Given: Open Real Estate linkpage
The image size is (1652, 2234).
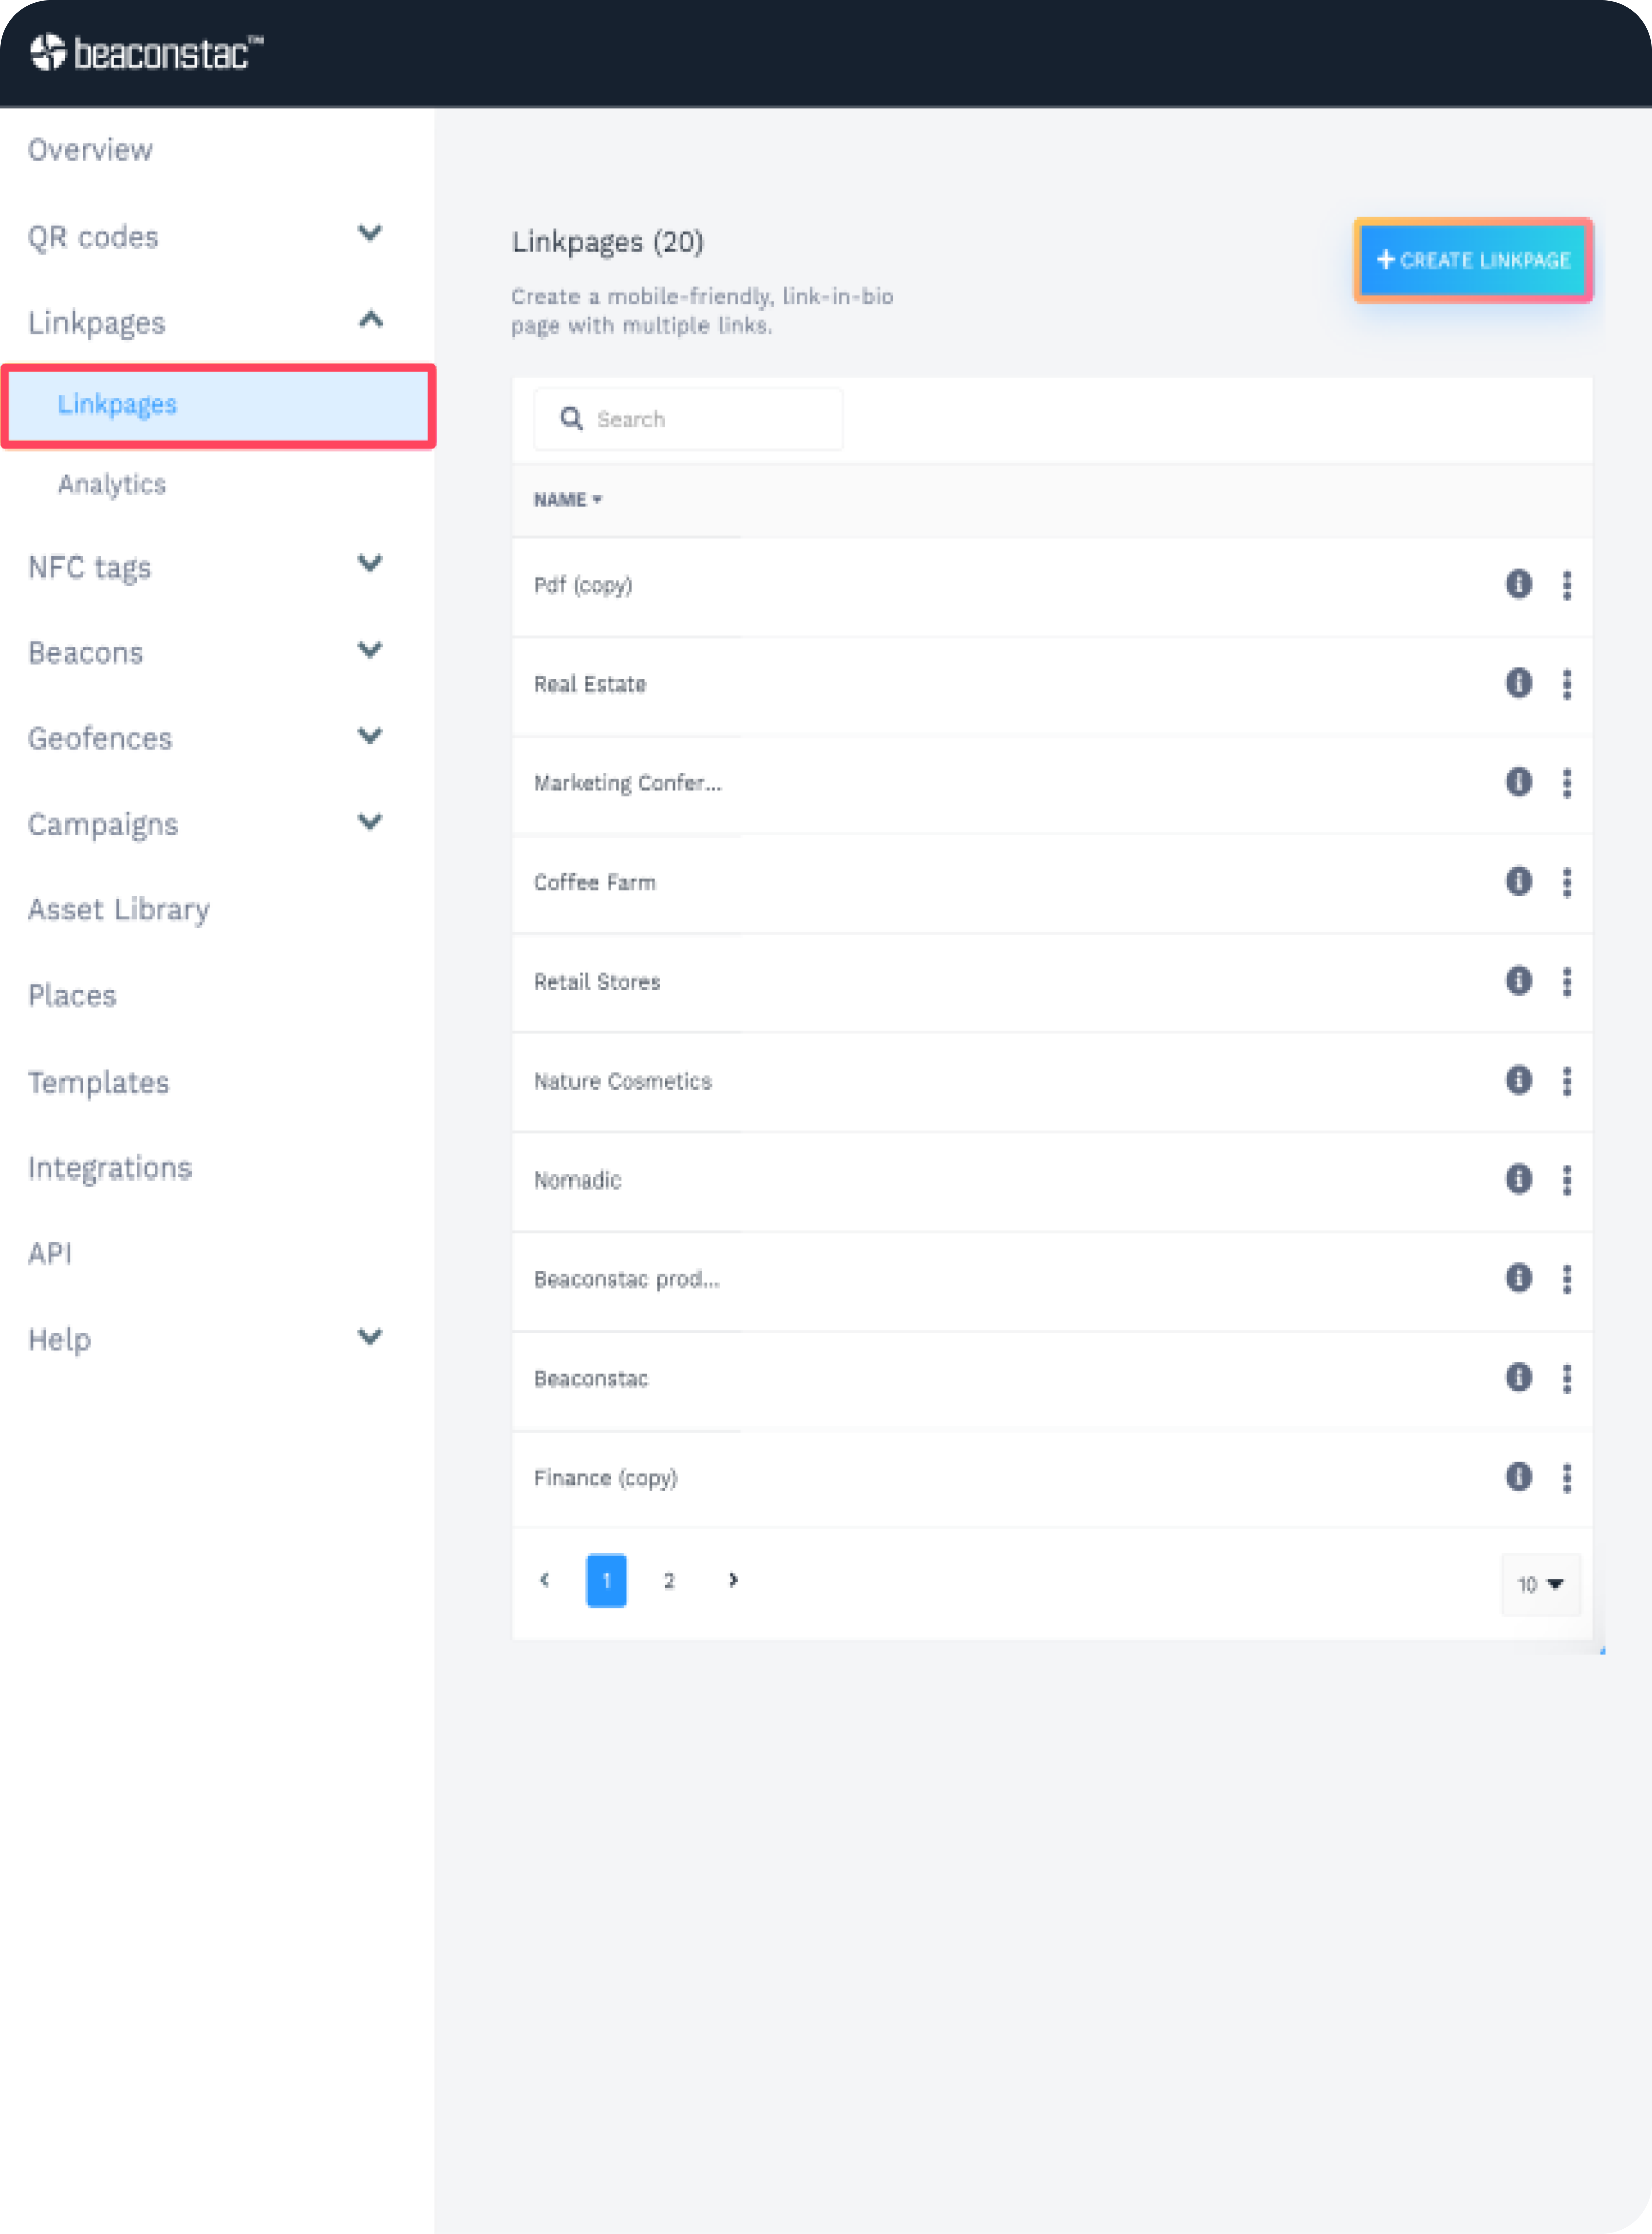Looking at the screenshot, I should tap(590, 684).
